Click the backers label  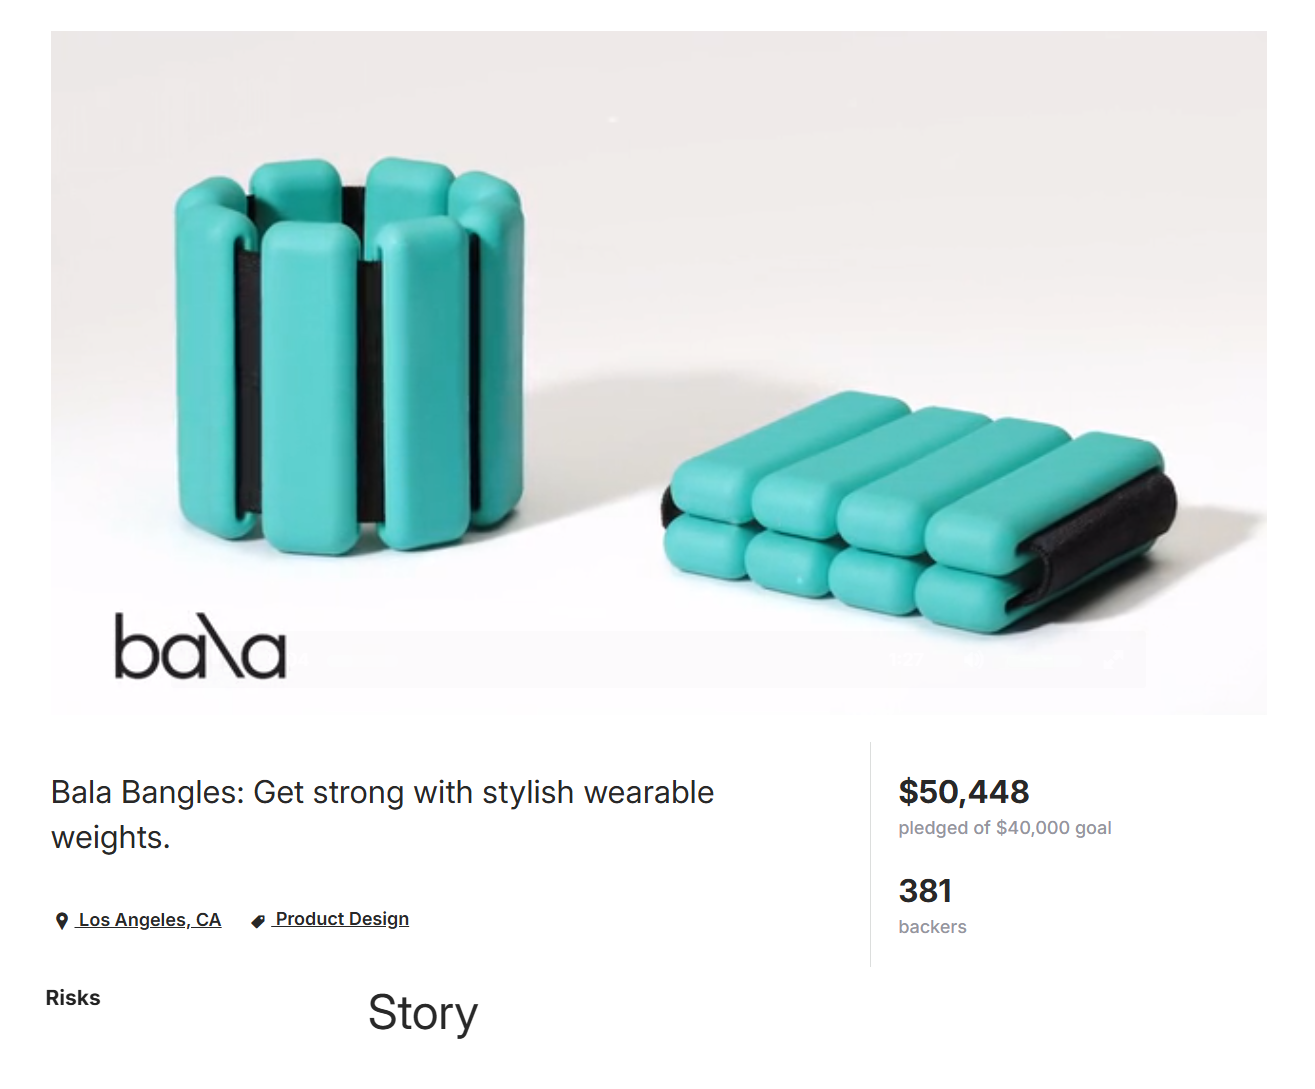coord(932,927)
